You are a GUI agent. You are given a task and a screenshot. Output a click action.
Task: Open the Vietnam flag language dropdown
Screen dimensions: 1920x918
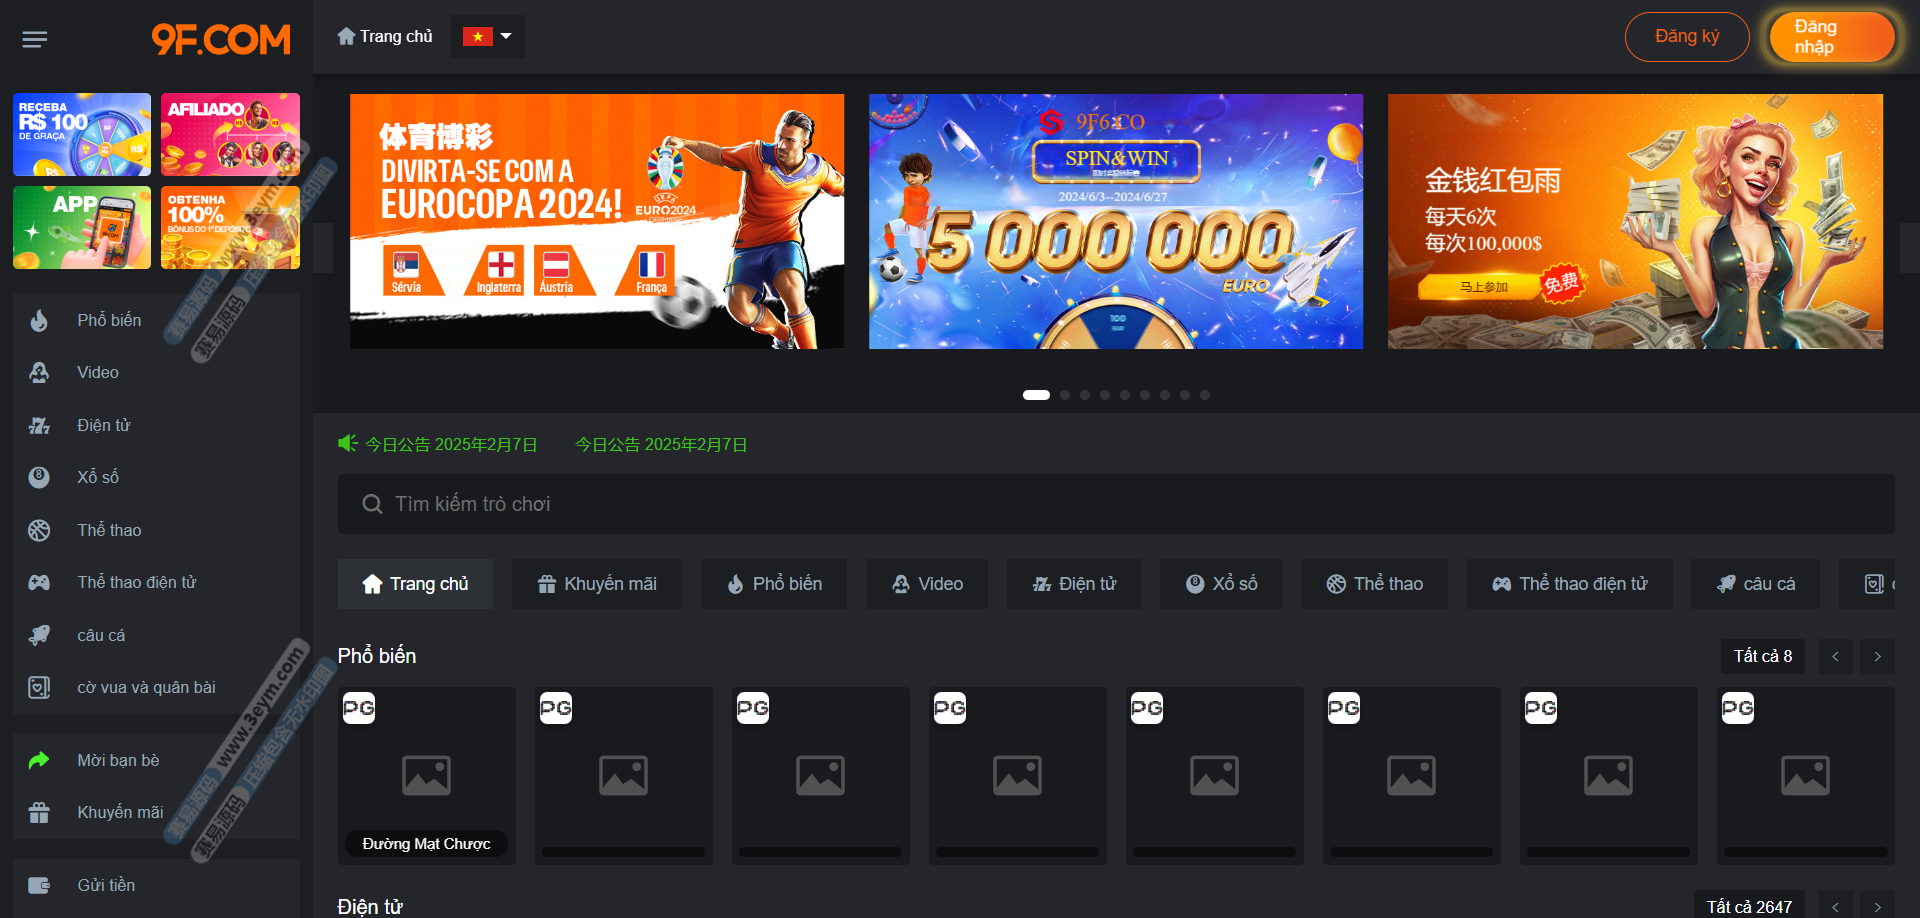tap(487, 37)
